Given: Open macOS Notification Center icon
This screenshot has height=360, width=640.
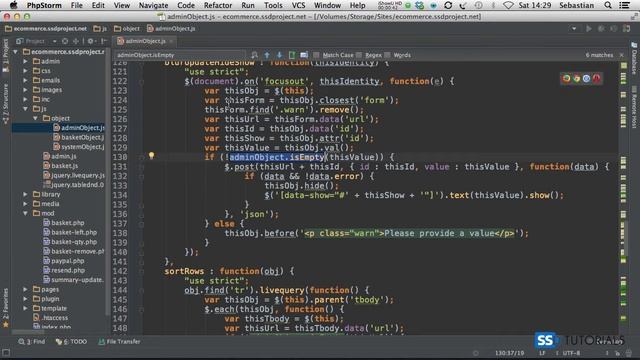Looking at the screenshot, I should point(624,5).
